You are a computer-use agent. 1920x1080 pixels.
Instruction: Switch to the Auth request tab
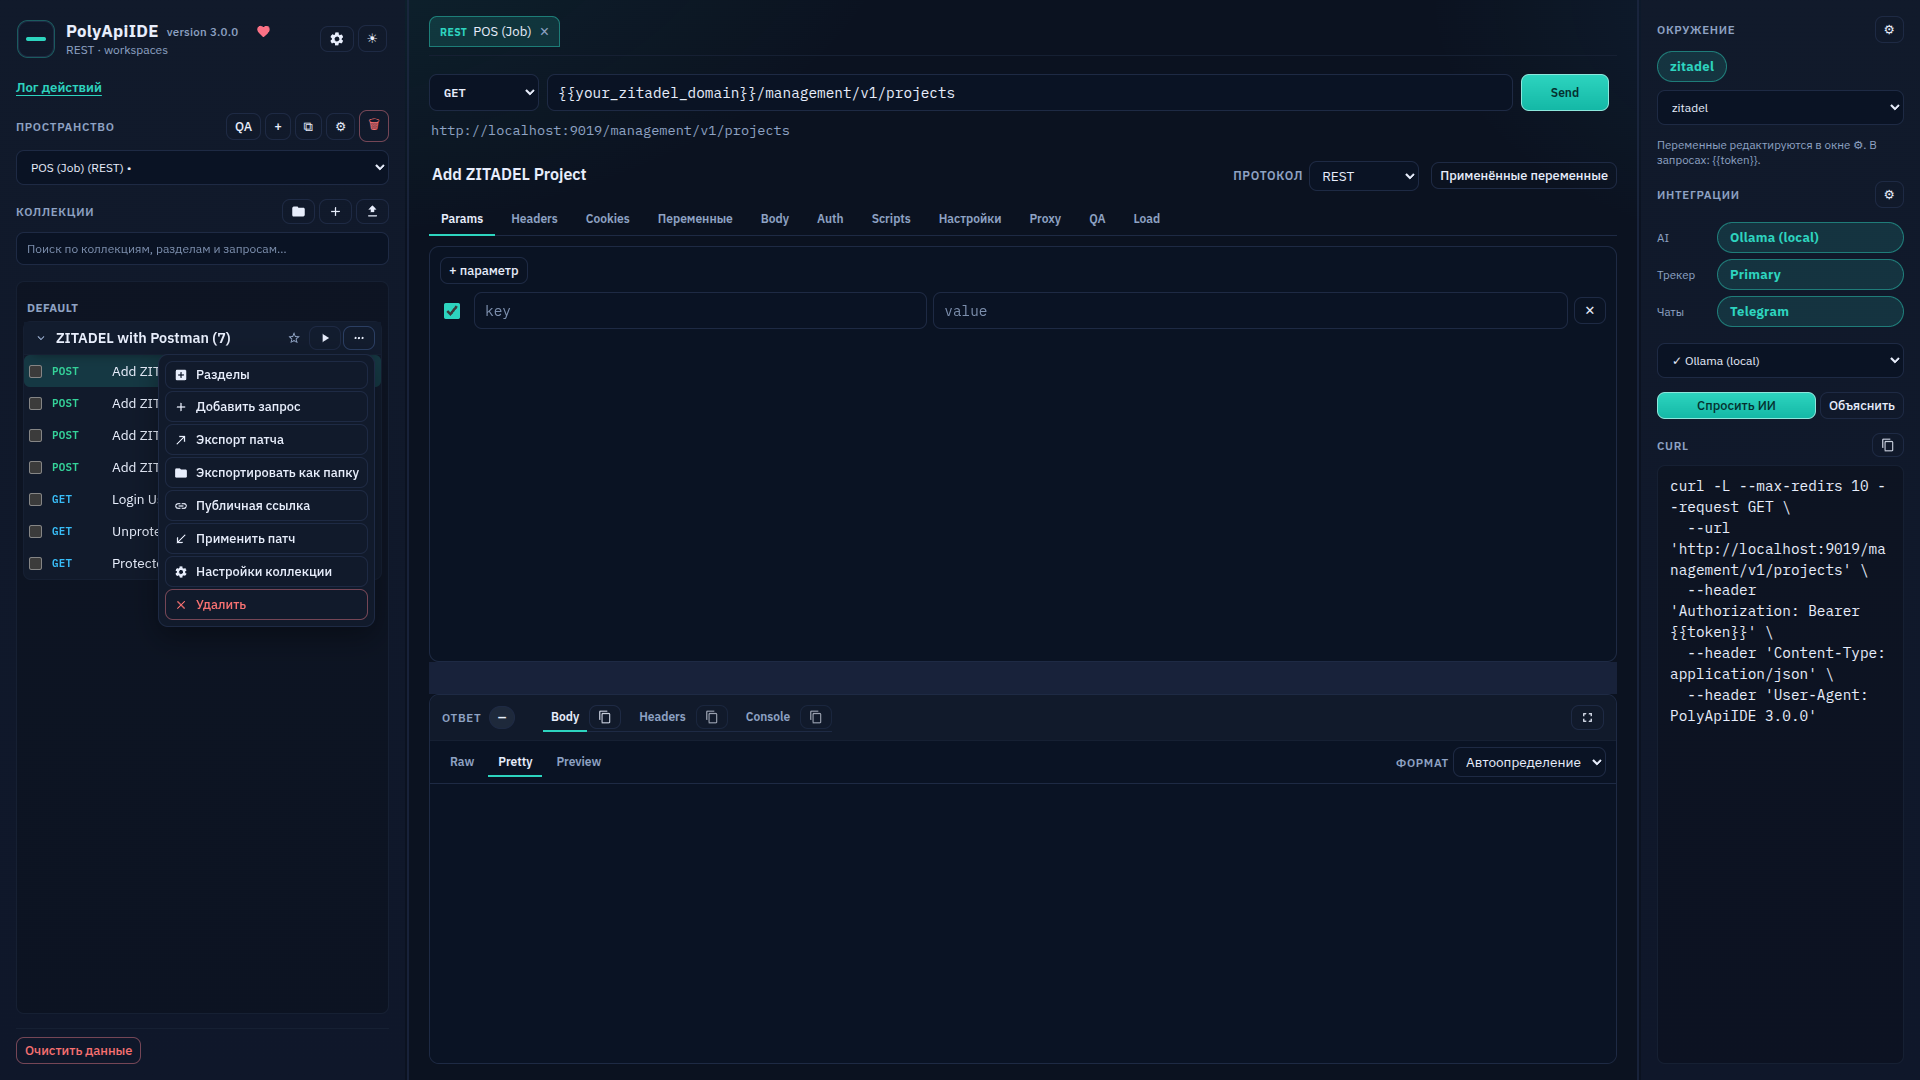coord(830,219)
